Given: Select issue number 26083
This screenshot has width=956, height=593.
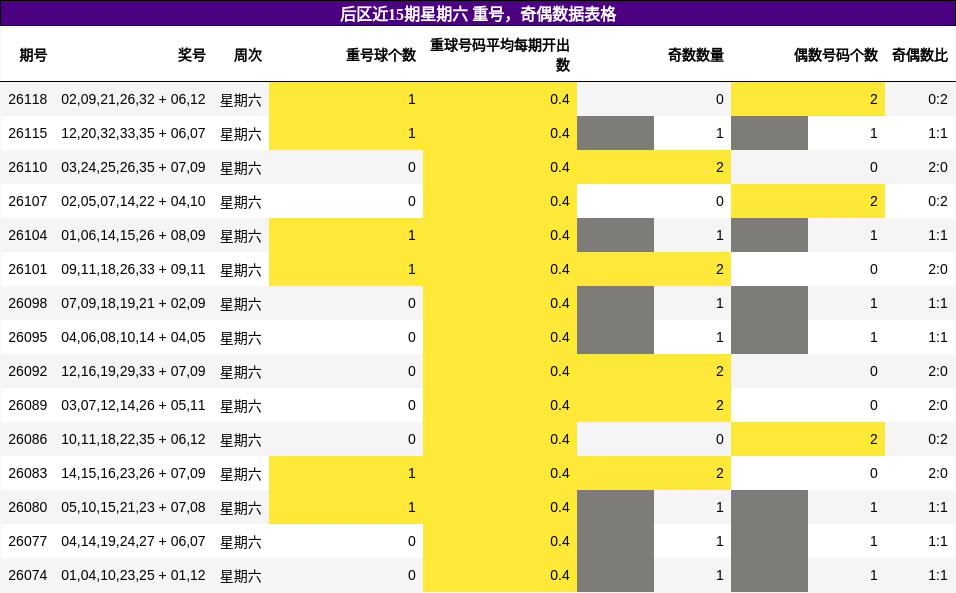Looking at the screenshot, I should pyautogui.click(x=27, y=474).
